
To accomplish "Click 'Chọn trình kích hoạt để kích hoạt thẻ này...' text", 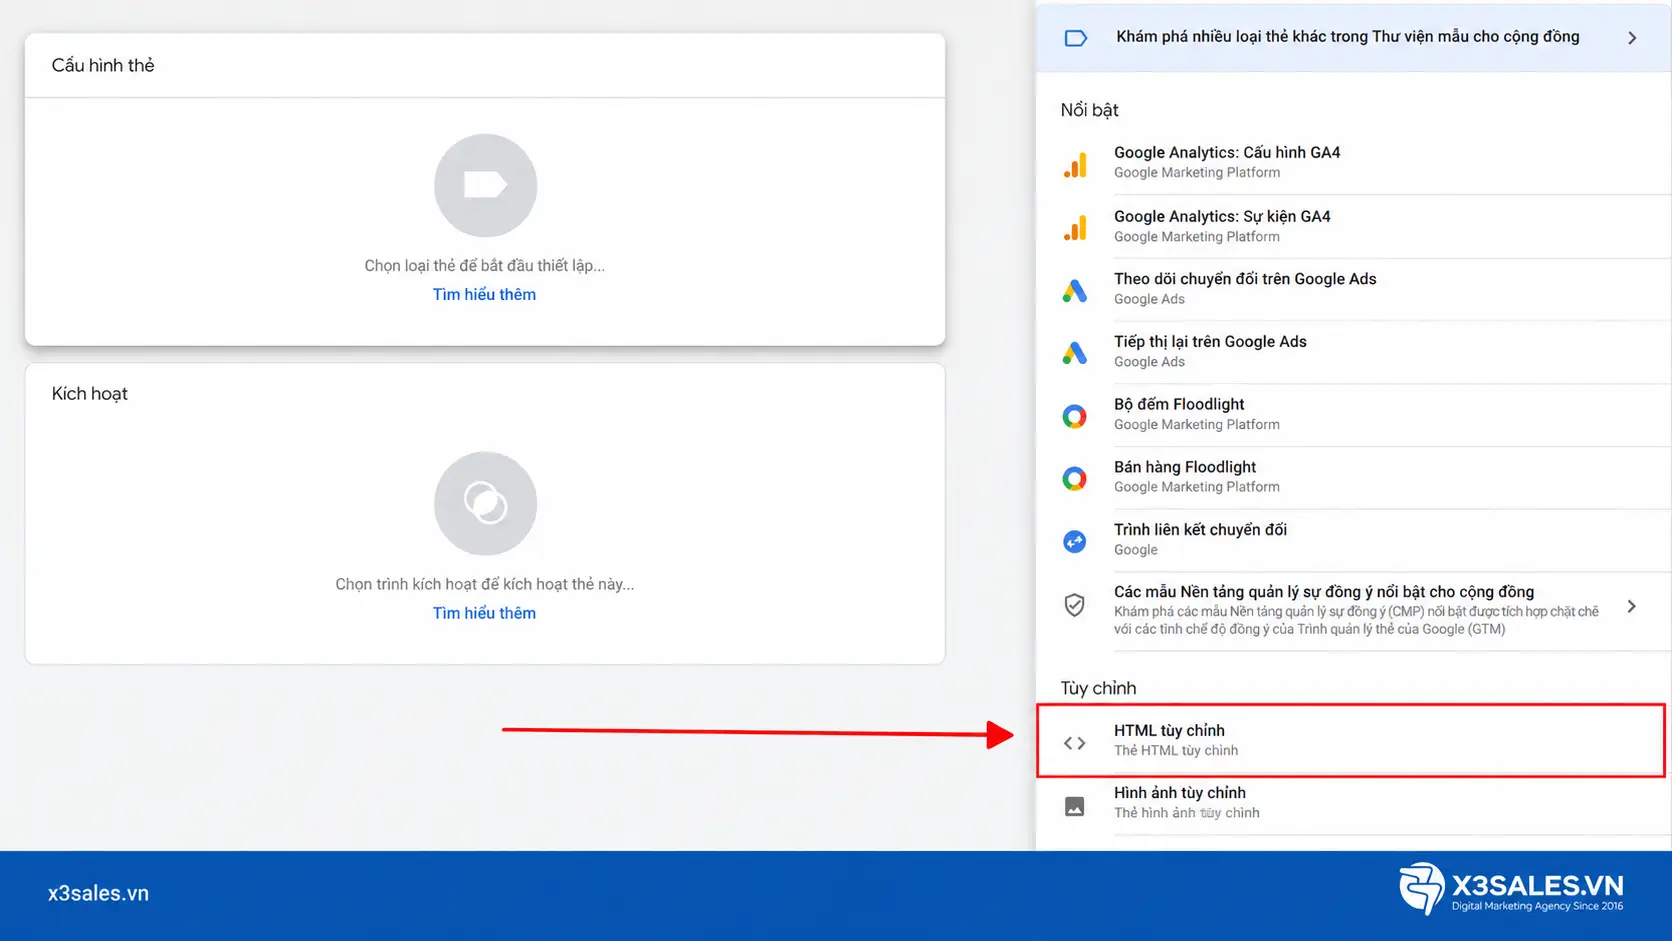I will coord(484,584).
